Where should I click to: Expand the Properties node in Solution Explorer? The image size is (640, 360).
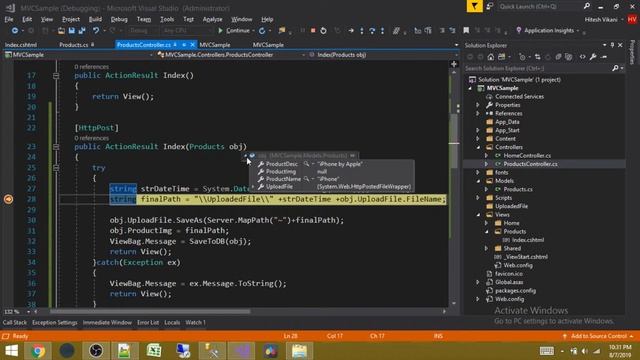click(478, 105)
